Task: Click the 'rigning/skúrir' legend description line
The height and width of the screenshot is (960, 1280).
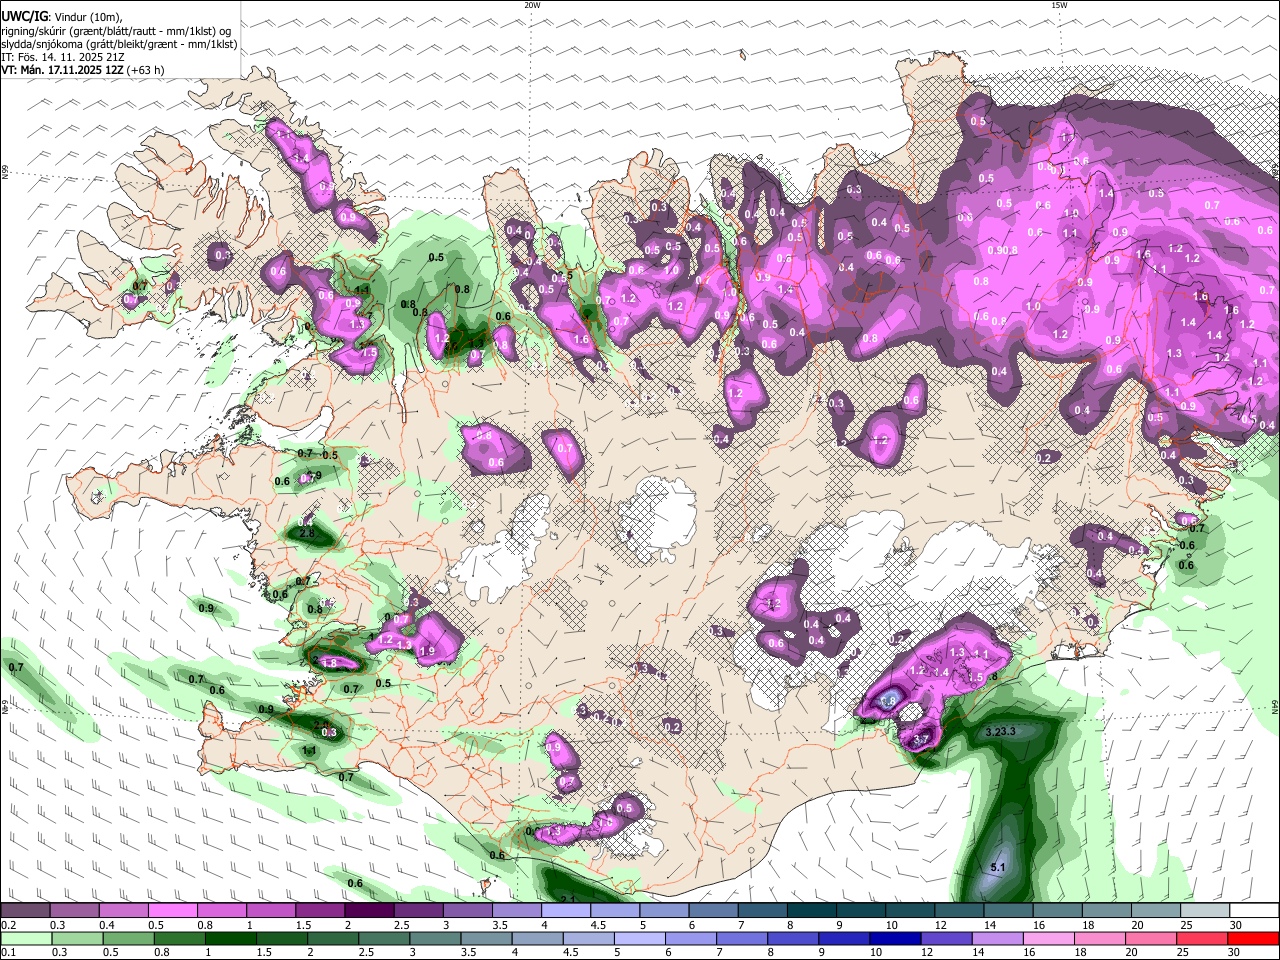Action: 116,31
